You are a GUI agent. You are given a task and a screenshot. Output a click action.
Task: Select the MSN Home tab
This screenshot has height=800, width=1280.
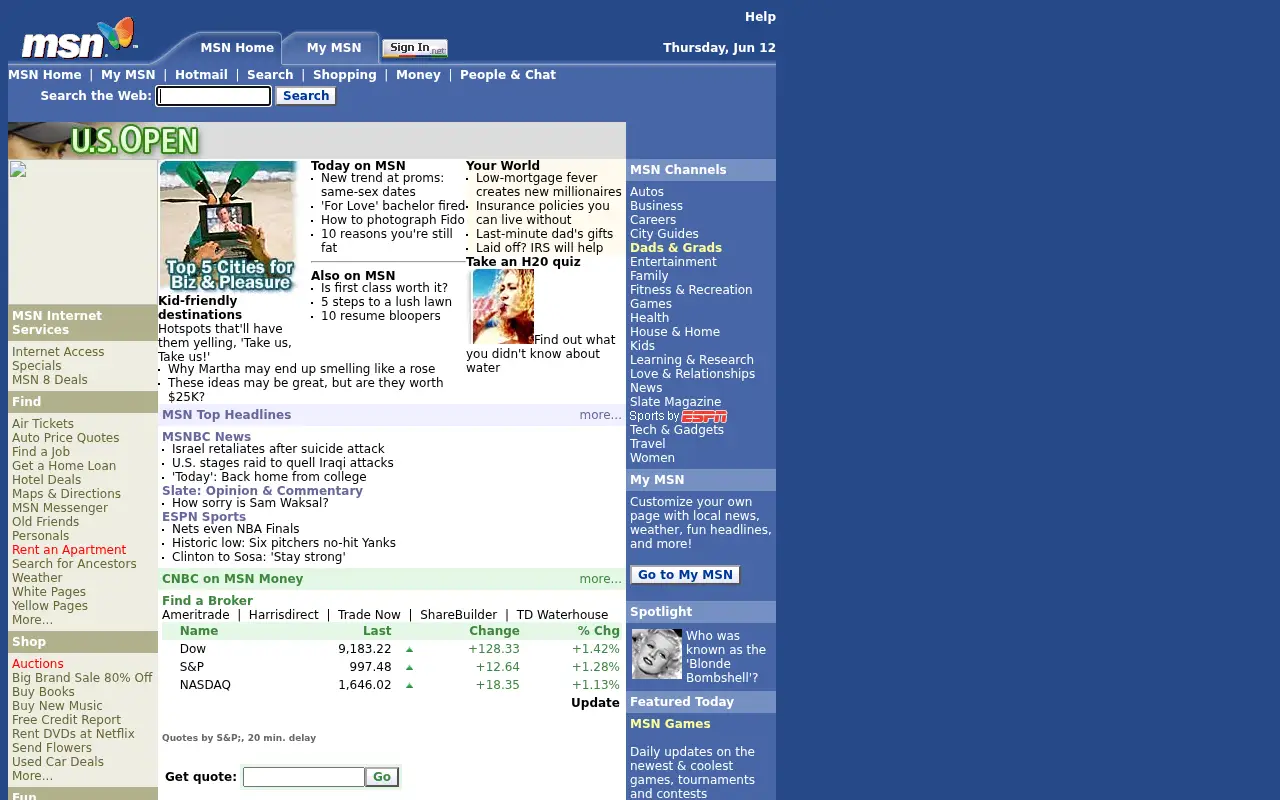[x=237, y=48]
